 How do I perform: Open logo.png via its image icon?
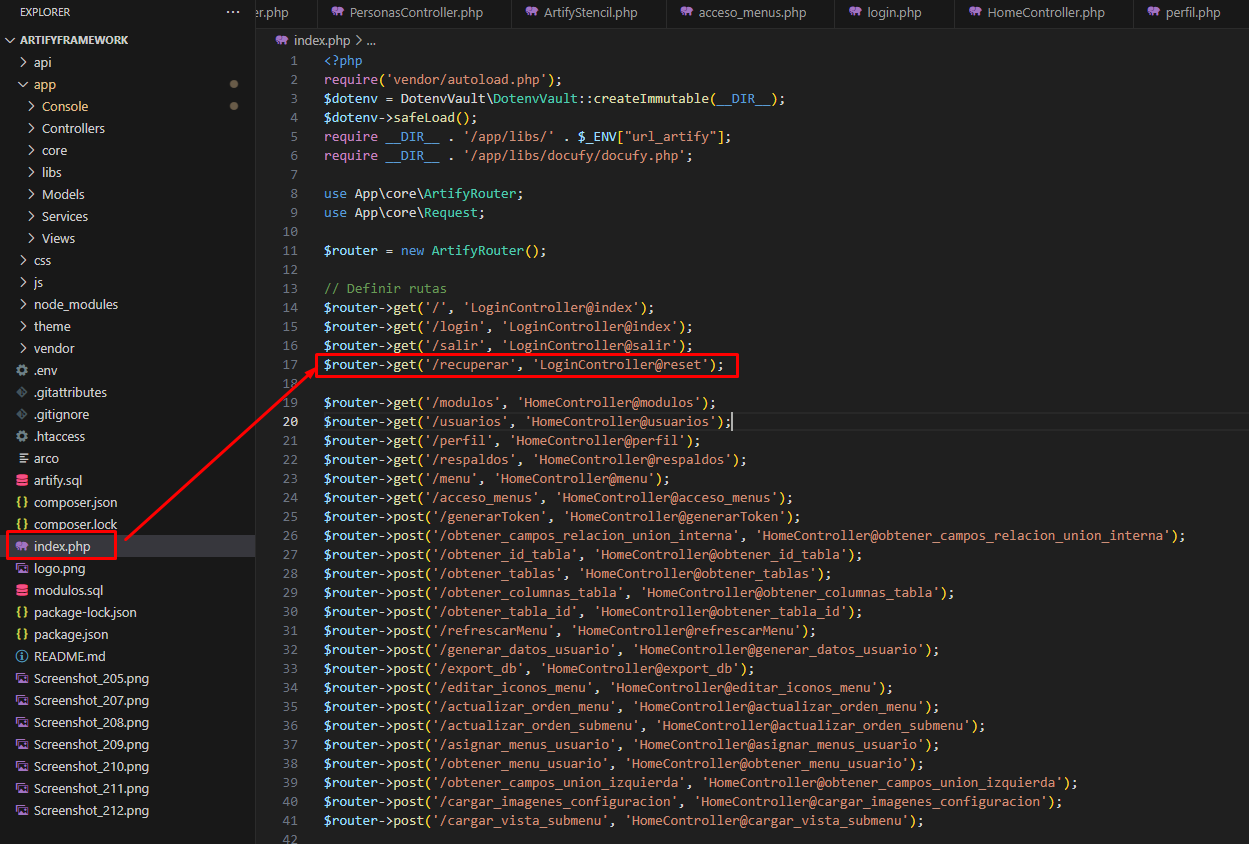tap(22, 568)
